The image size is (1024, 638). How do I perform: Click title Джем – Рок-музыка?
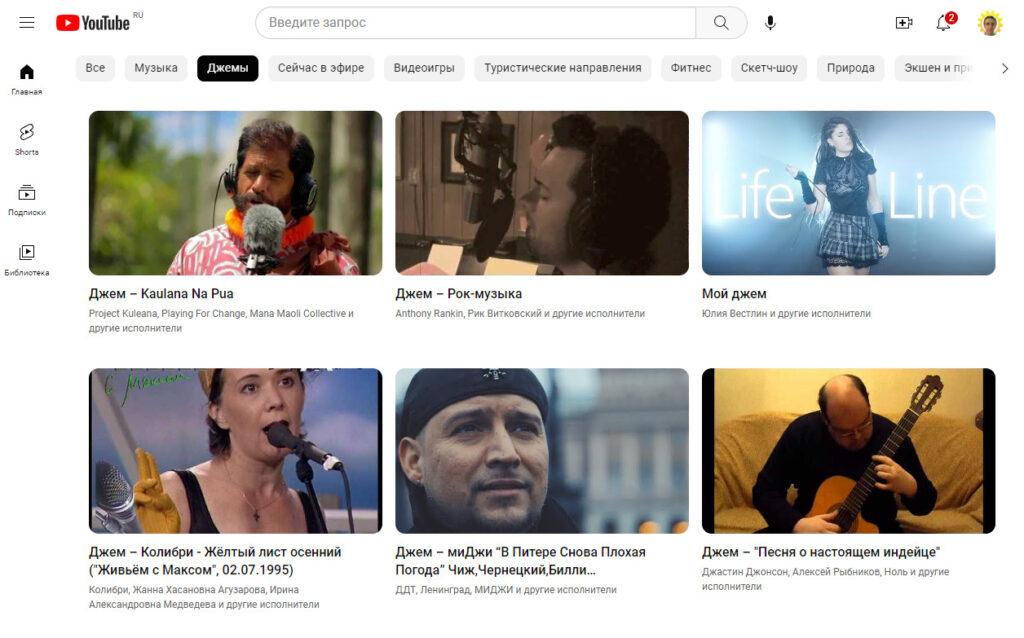[x=458, y=294]
